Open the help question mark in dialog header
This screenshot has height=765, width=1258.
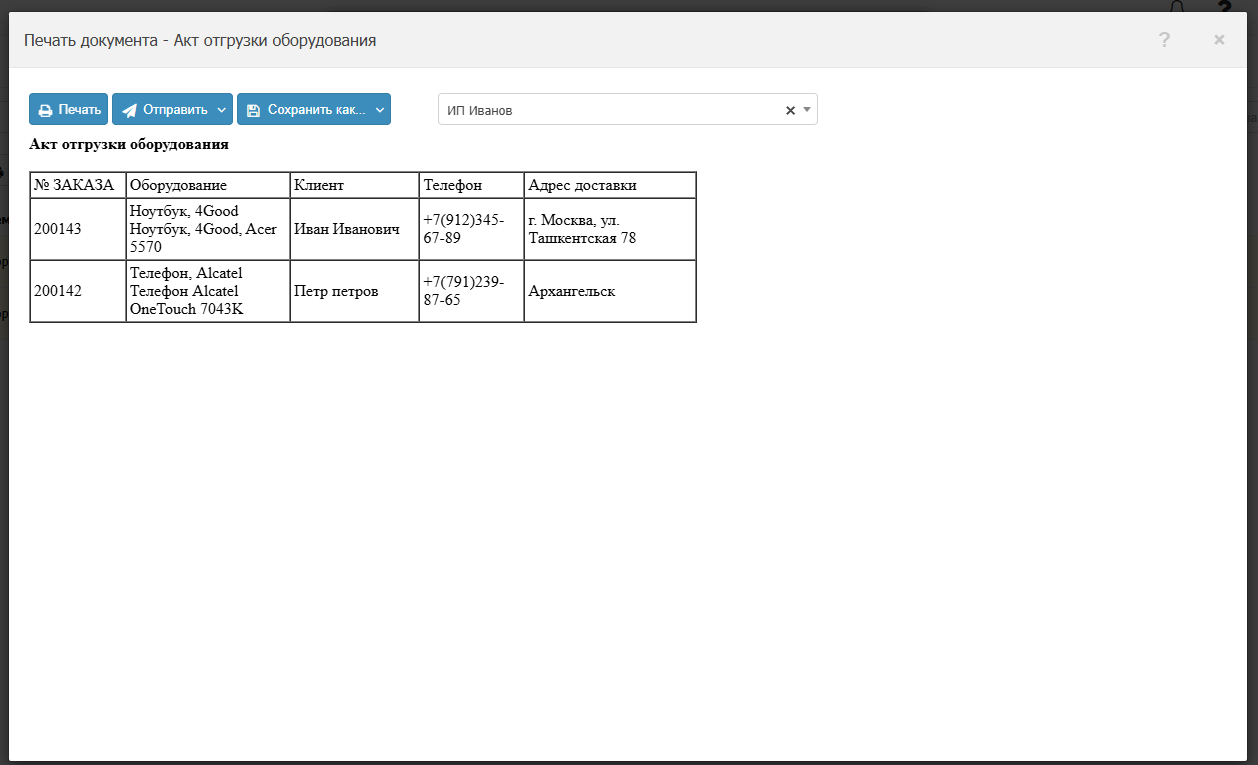[x=1164, y=40]
